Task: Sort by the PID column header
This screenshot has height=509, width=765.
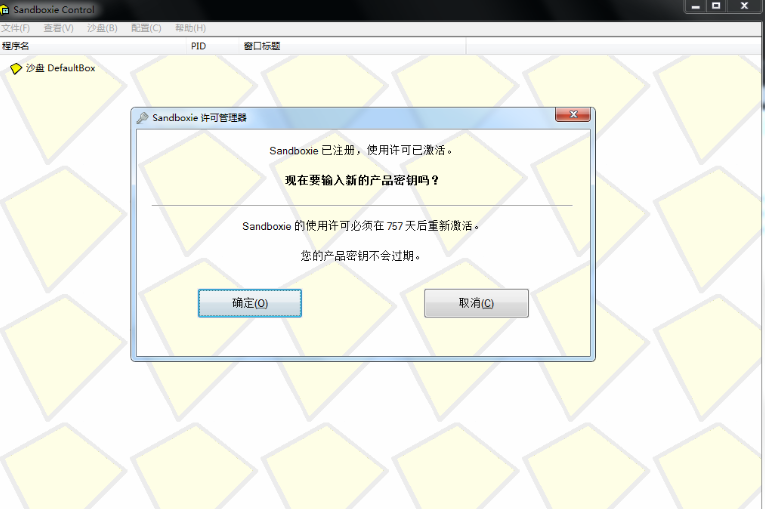Action: (213, 46)
